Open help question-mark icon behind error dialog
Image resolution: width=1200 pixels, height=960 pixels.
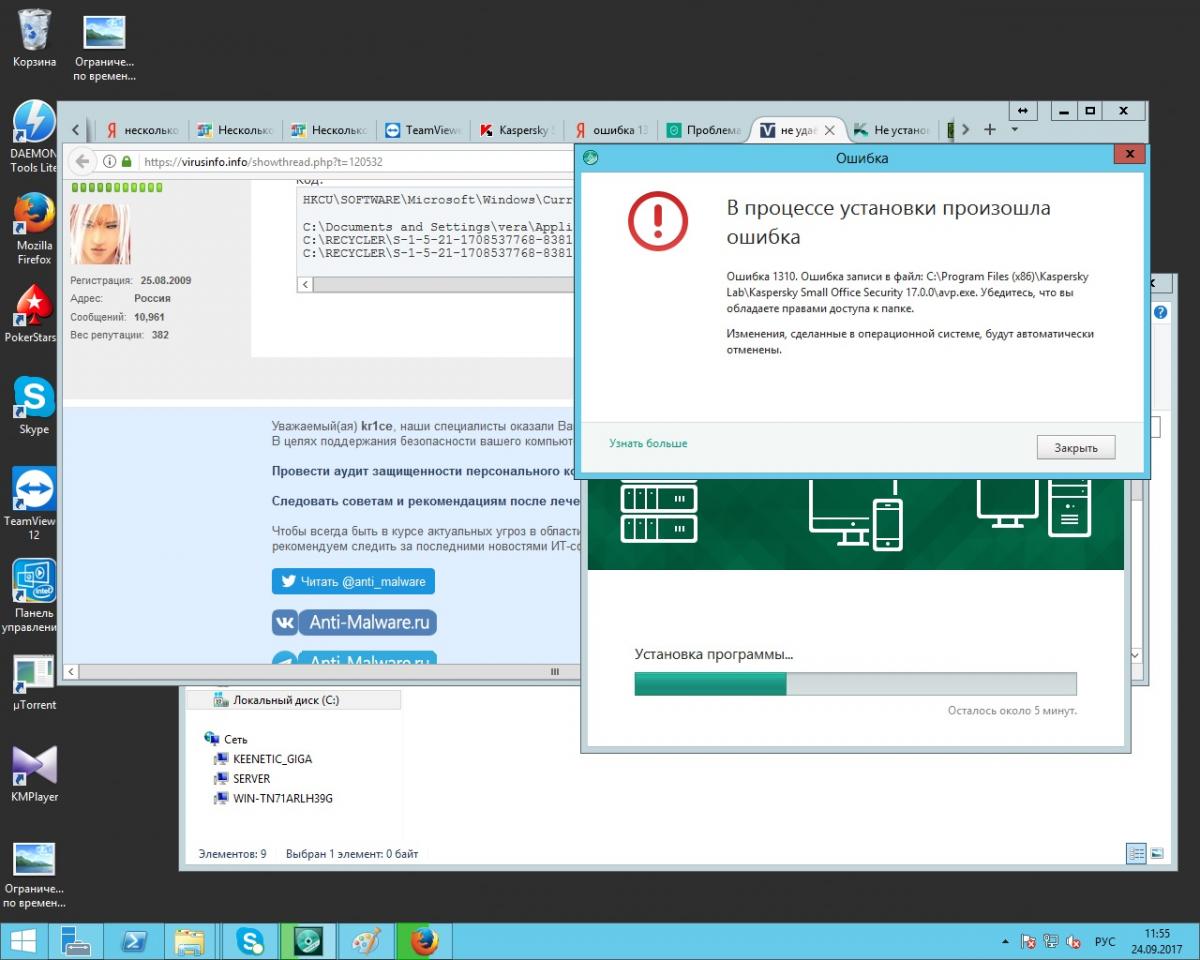pyautogui.click(x=1160, y=312)
